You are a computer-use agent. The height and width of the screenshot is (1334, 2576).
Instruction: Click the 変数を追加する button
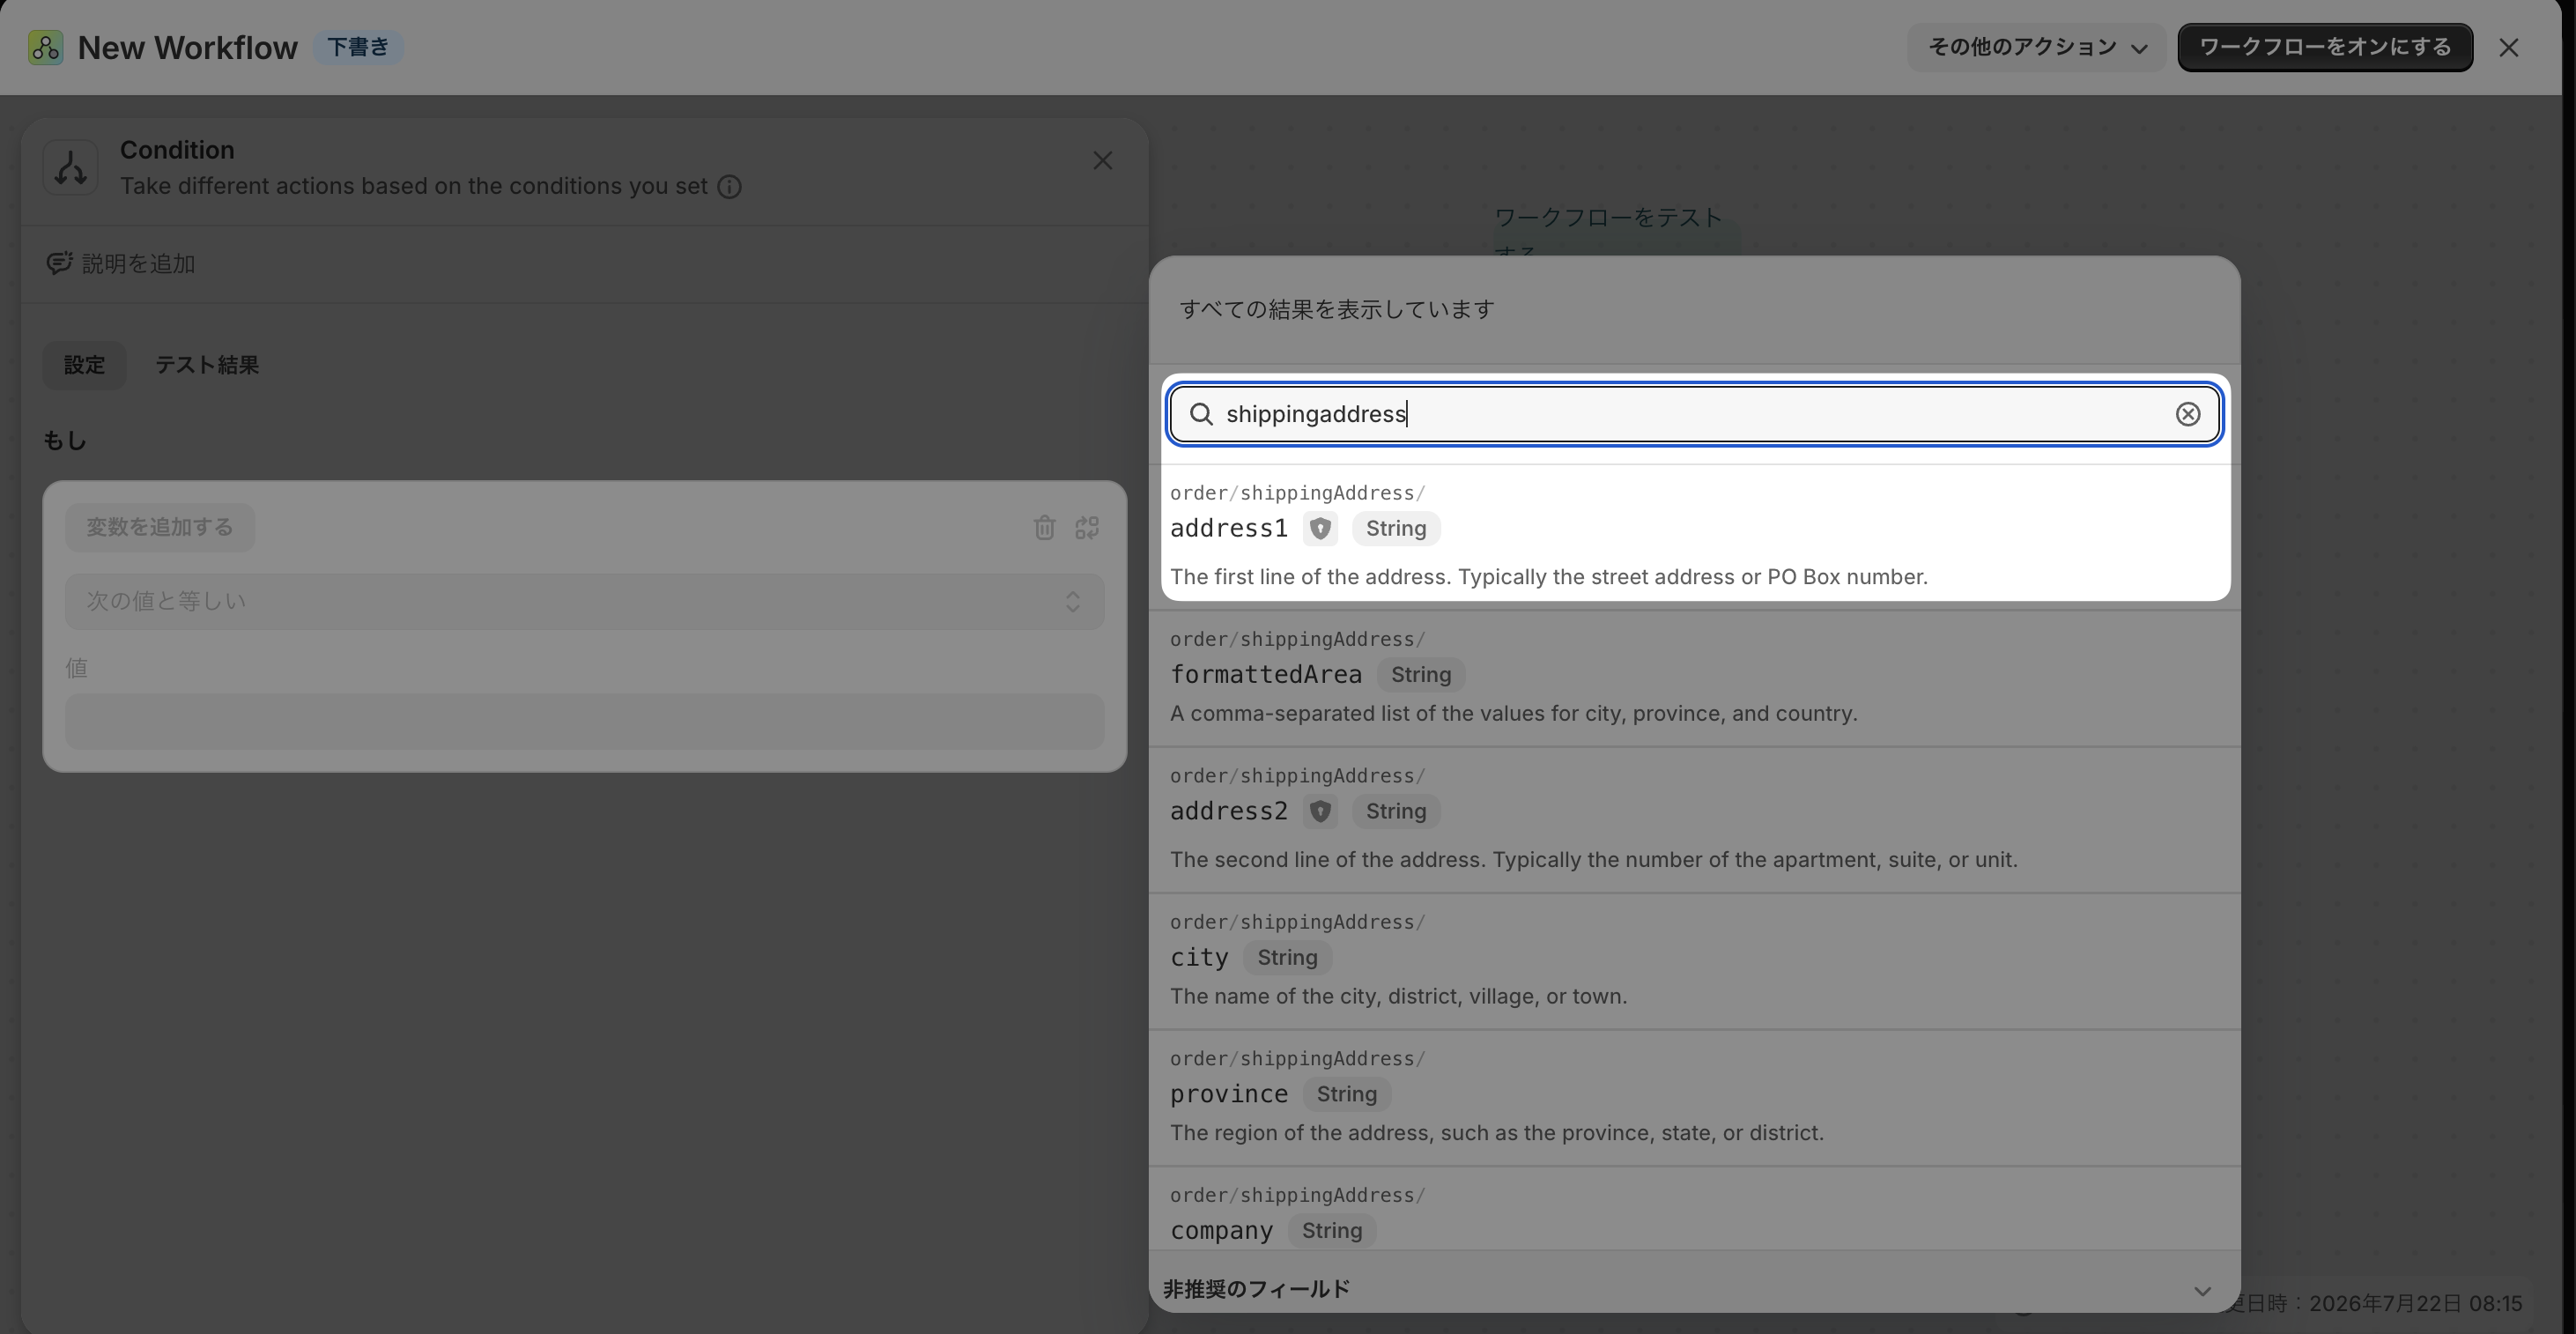(160, 527)
